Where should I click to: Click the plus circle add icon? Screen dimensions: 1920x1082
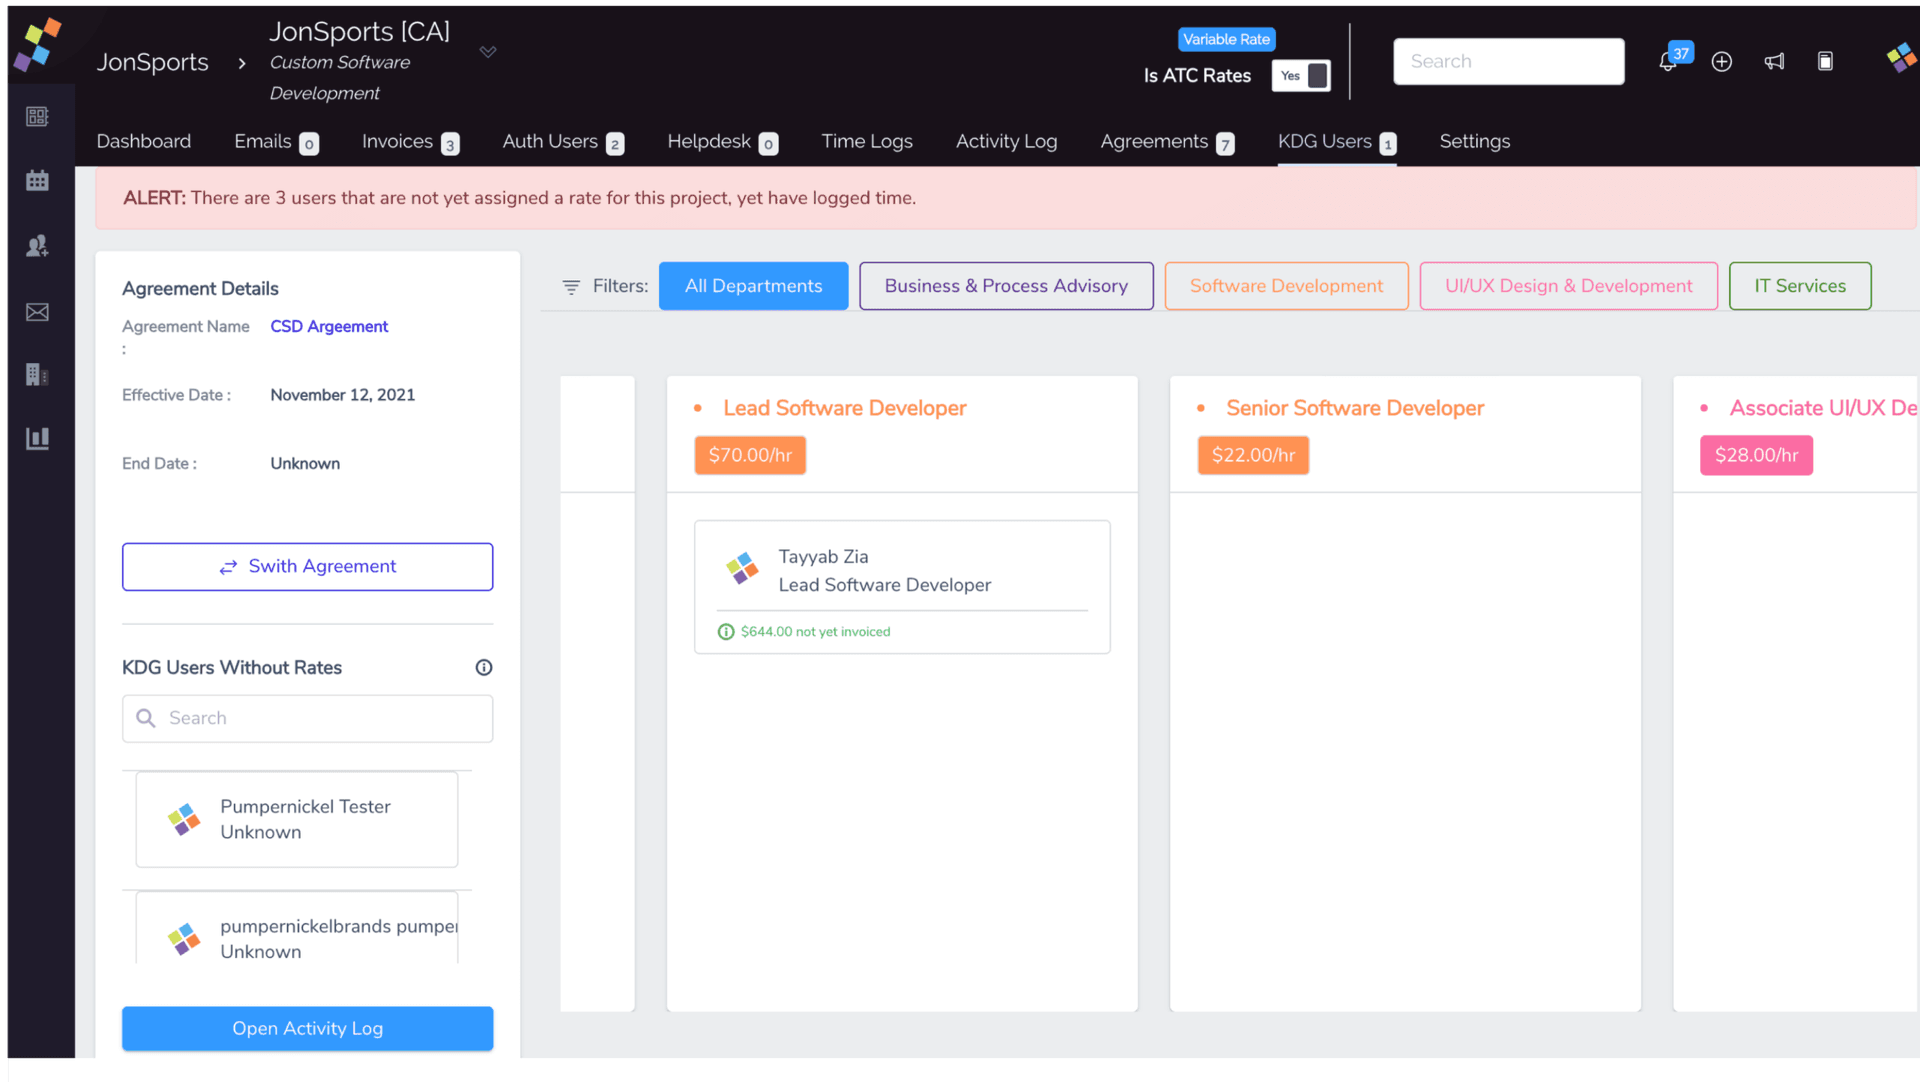click(1721, 62)
